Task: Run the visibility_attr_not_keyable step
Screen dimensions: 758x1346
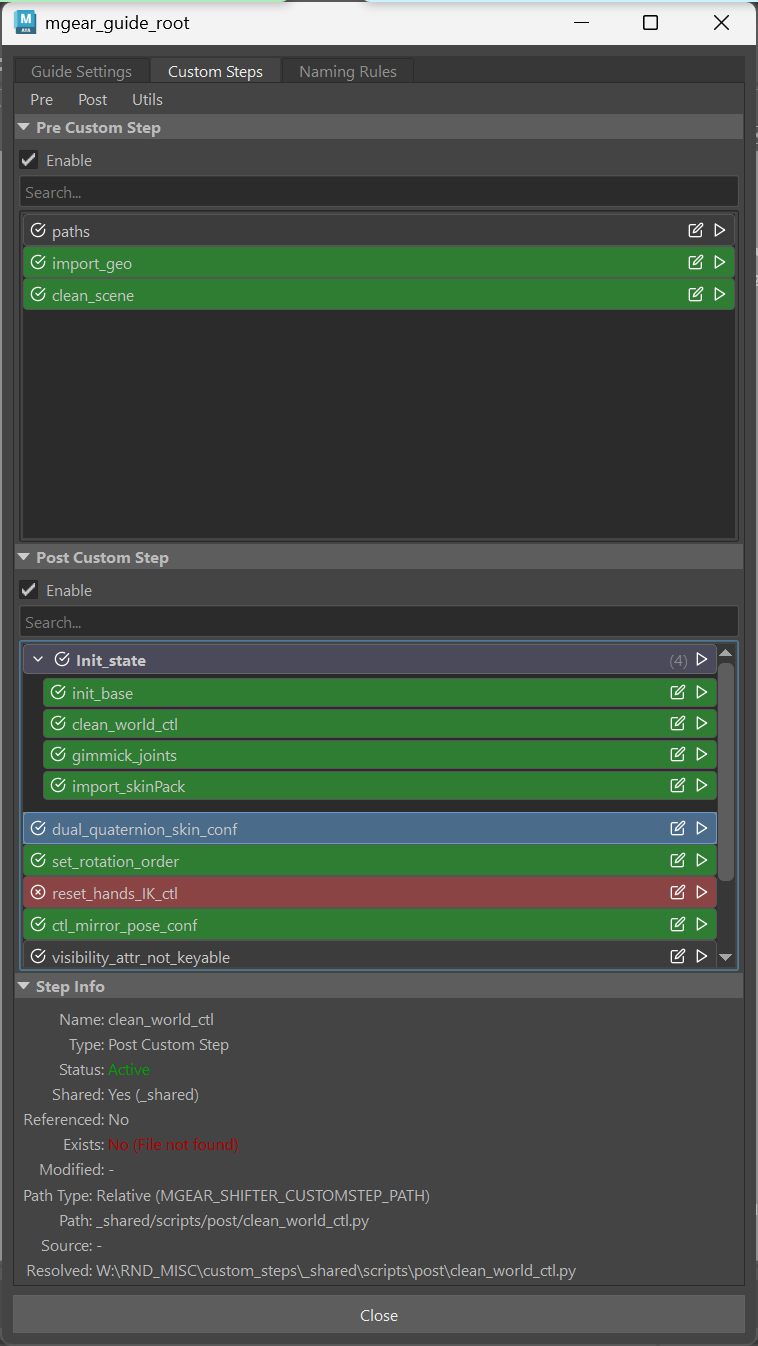Action: pyautogui.click(x=702, y=956)
